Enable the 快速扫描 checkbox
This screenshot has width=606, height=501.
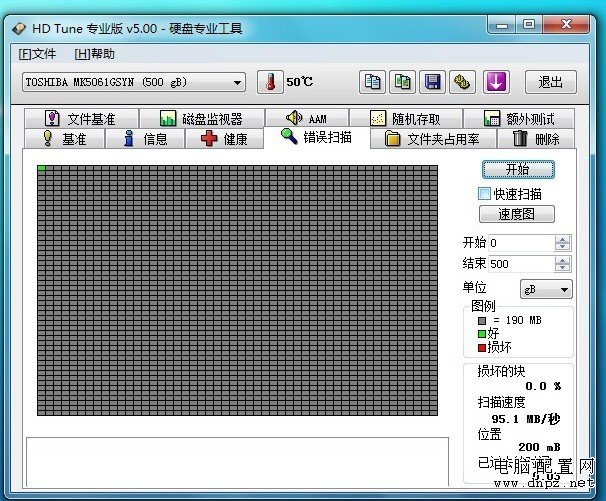484,193
